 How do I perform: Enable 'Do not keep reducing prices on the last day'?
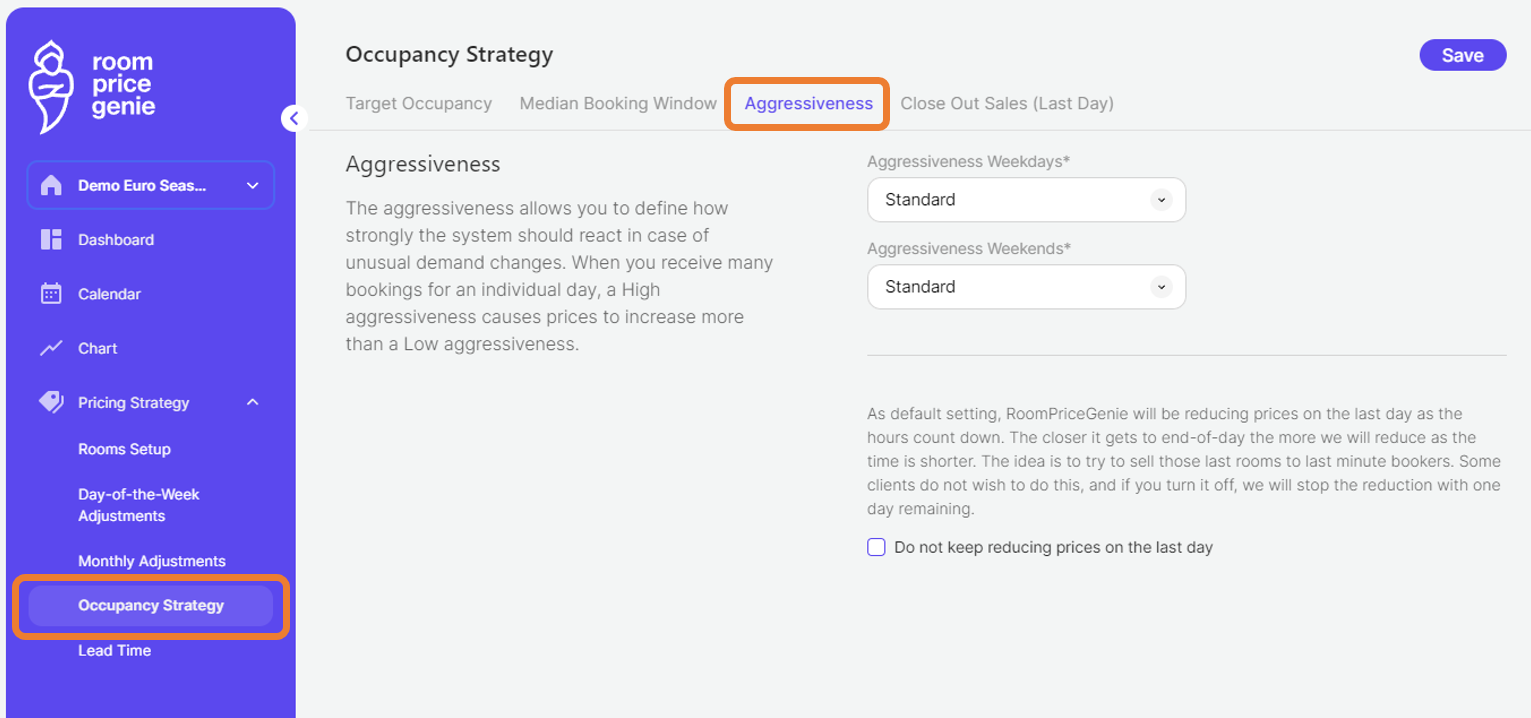(x=876, y=547)
